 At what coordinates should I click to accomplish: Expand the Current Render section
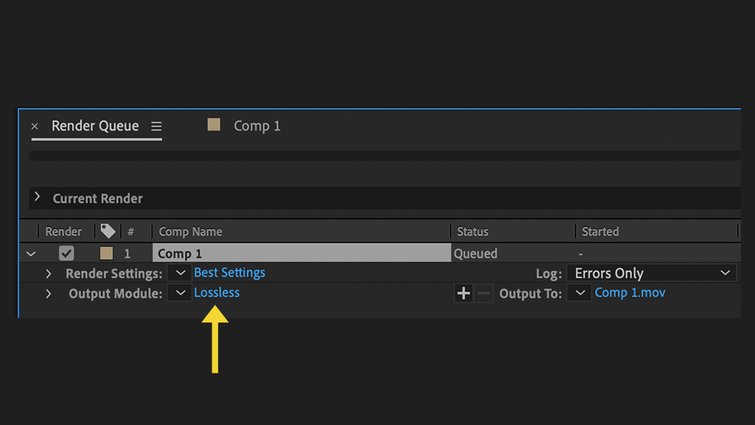(38, 197)
